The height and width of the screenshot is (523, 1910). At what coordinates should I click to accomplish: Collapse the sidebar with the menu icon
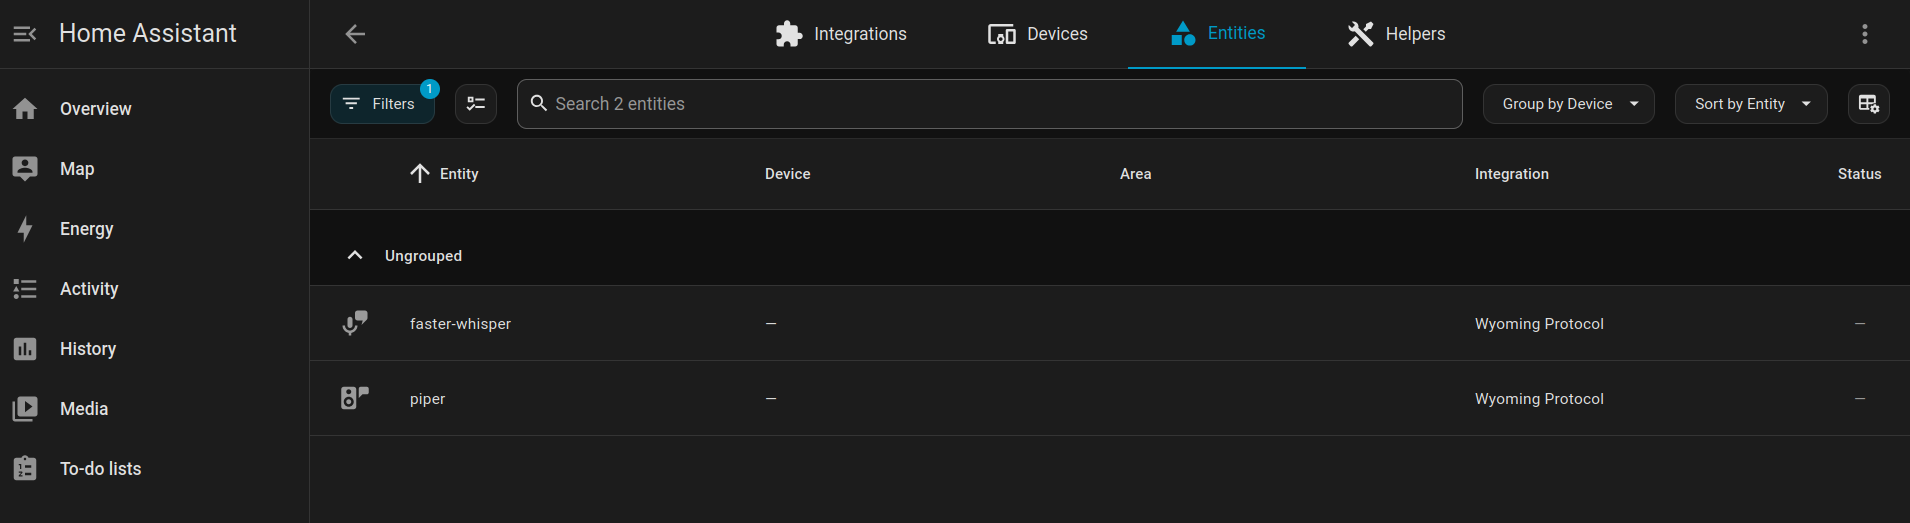25,34
